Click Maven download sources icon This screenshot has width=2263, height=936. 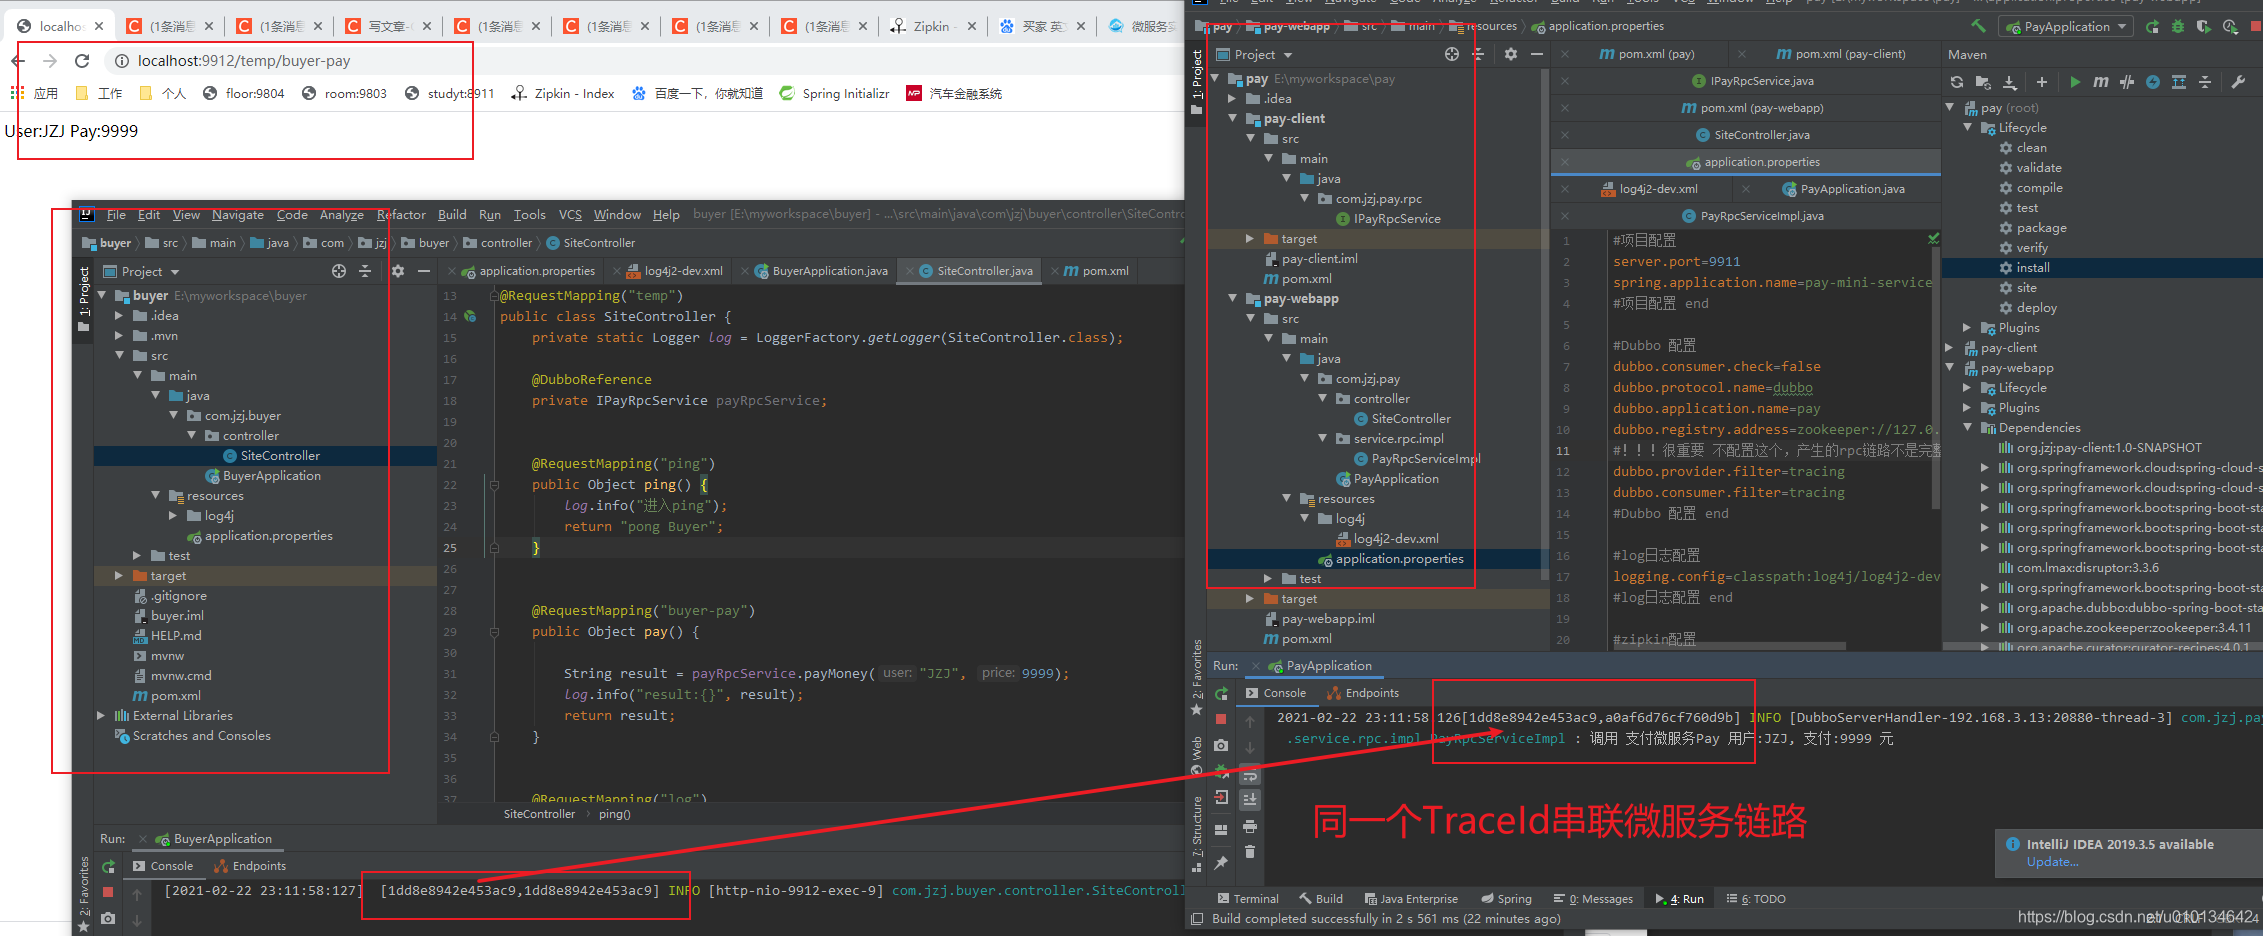coord(2010,82)
